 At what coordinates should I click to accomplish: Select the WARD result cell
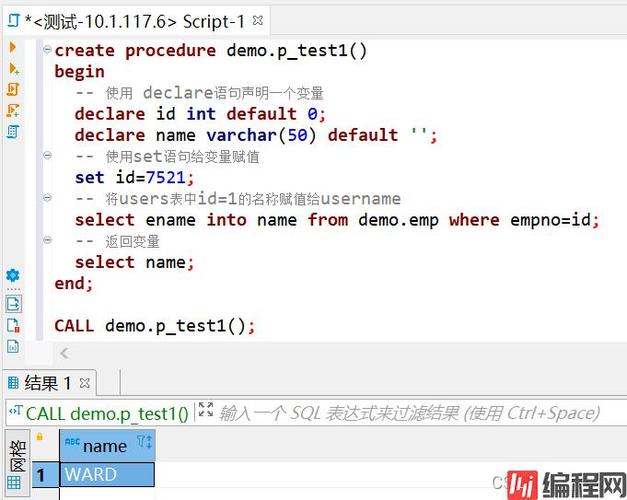tap(107, 474)
